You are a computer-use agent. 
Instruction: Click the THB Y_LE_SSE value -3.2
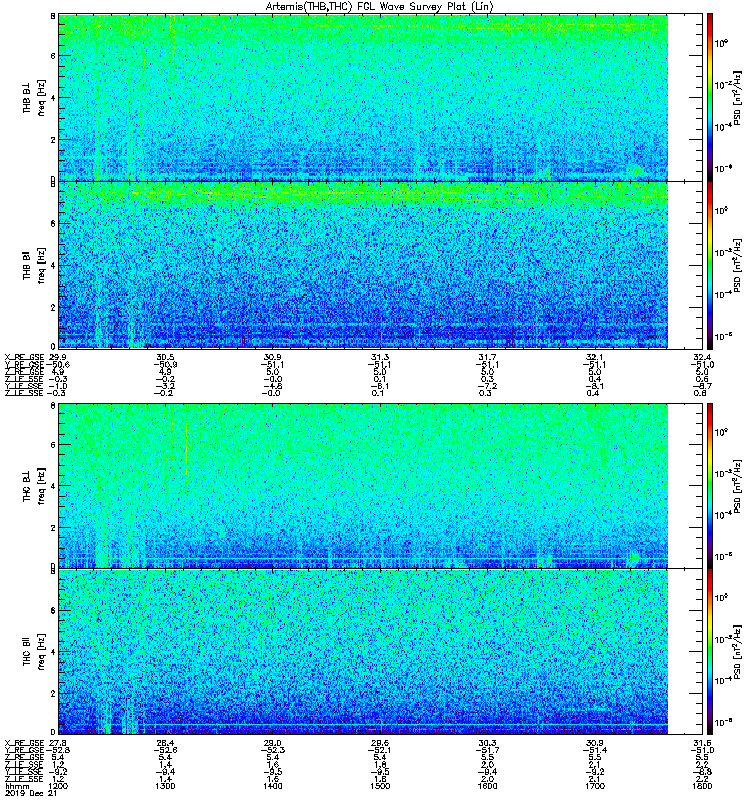[165, 386]
